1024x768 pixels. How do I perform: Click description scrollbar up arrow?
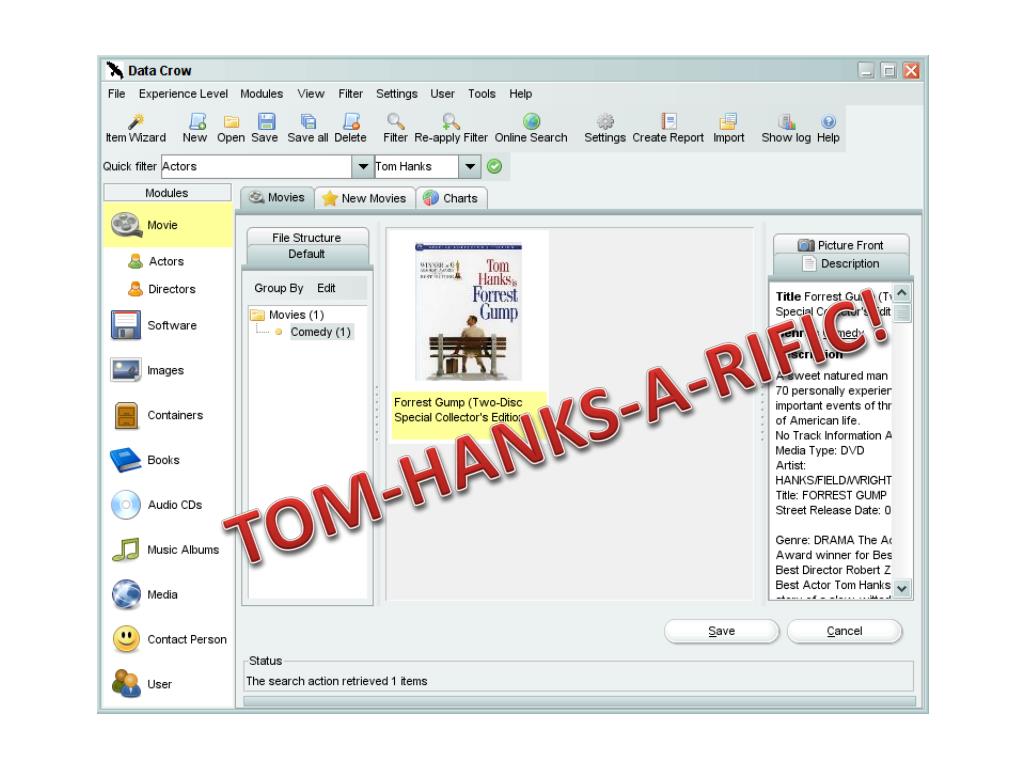click(902, 293)
